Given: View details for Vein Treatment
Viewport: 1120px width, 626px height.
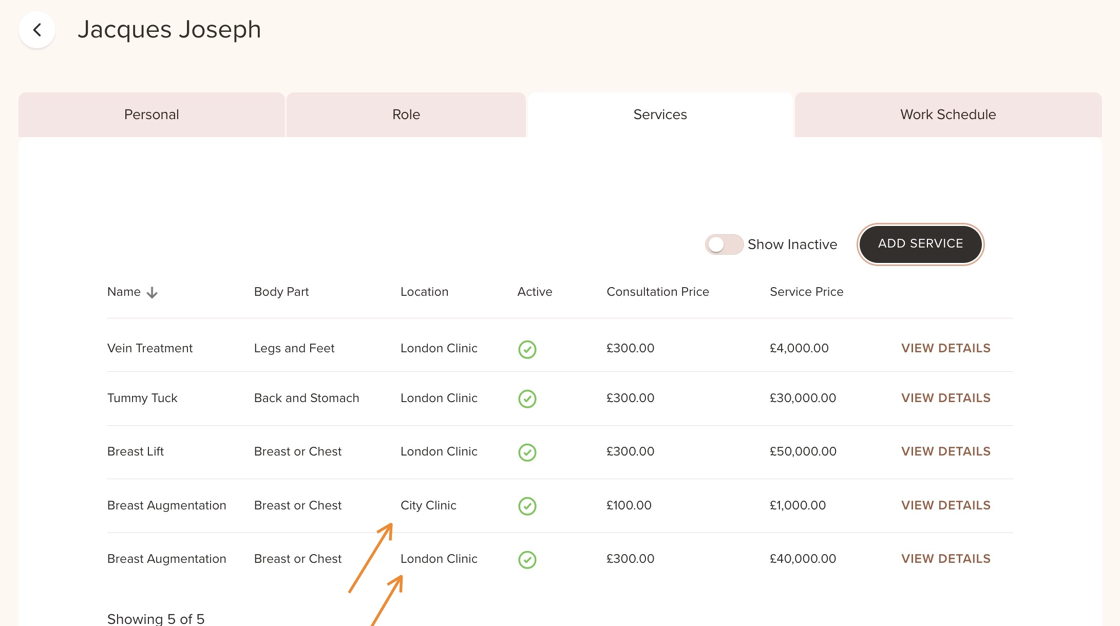Looking at the screenshot, I should click(x=945, y=348).
